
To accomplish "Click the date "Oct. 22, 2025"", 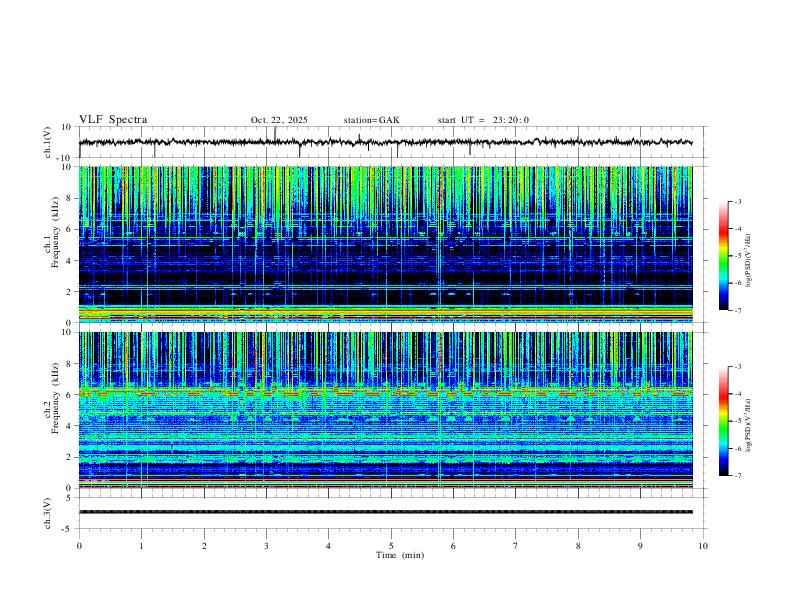I will tap(279, 120).
